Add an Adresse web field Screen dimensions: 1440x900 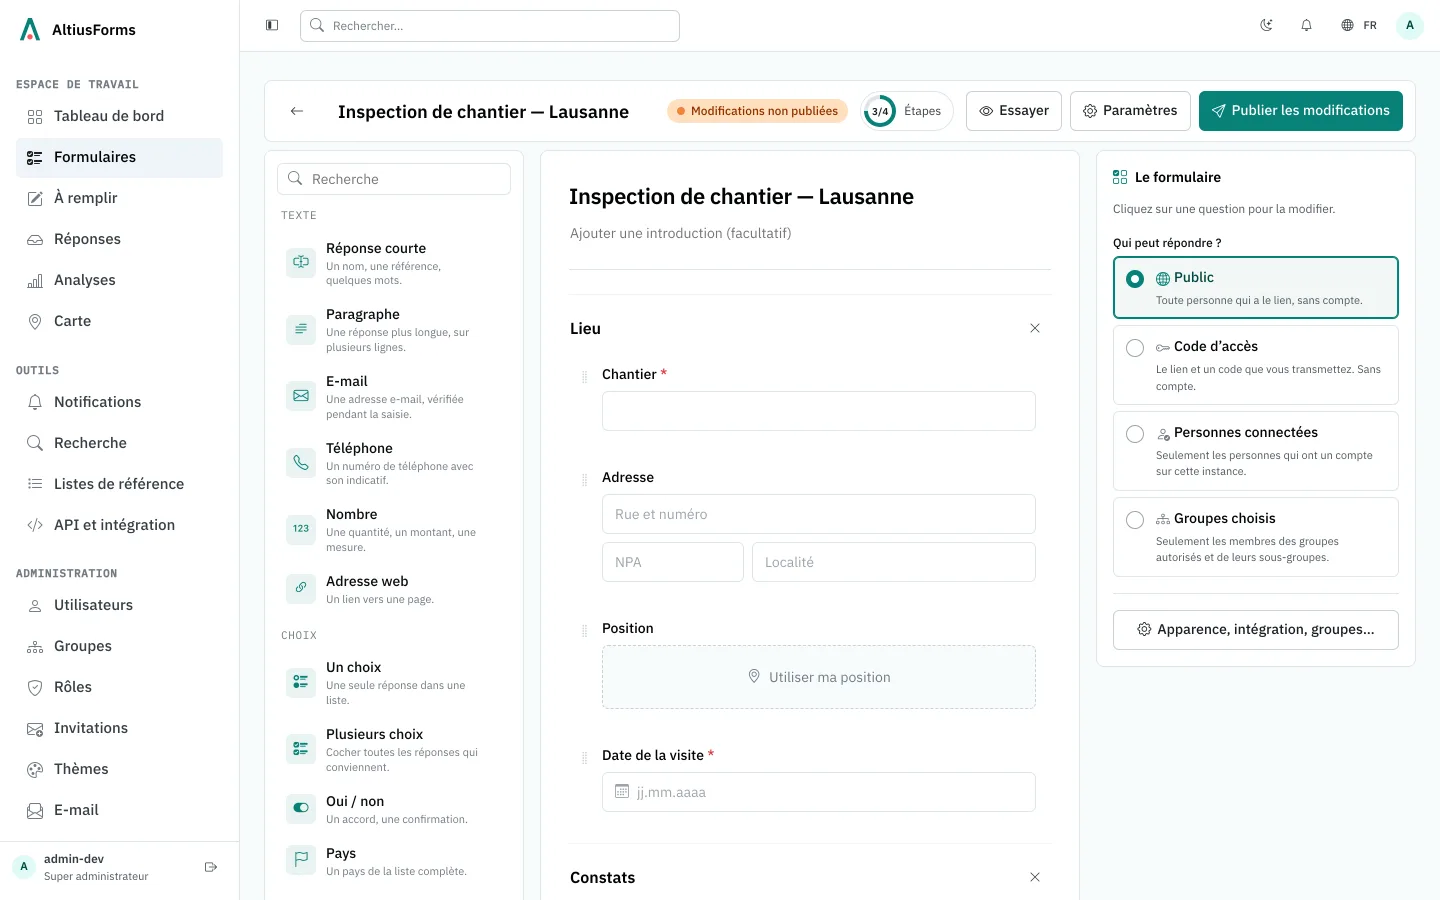click(x=394, y=589)
